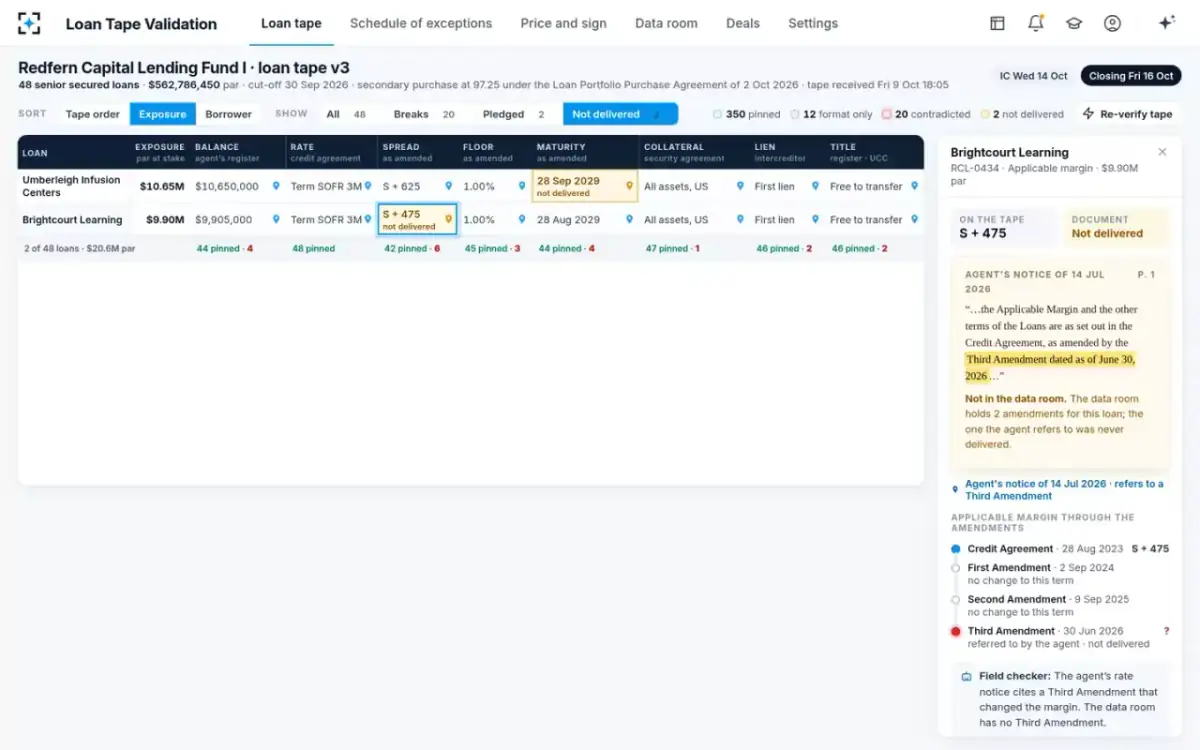The image size is (1200, 750).
Task: Click pin beside Umberleigh All assets, US collateral
Action: pos(740,186)
